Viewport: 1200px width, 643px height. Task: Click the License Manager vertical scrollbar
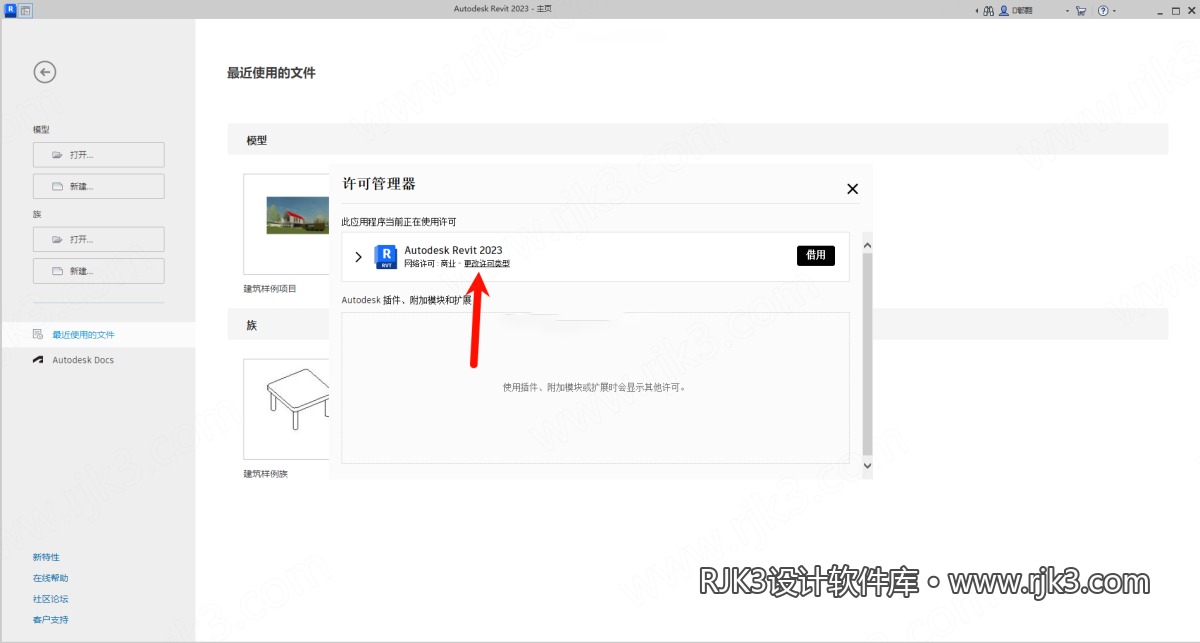(x=867, y=353)
